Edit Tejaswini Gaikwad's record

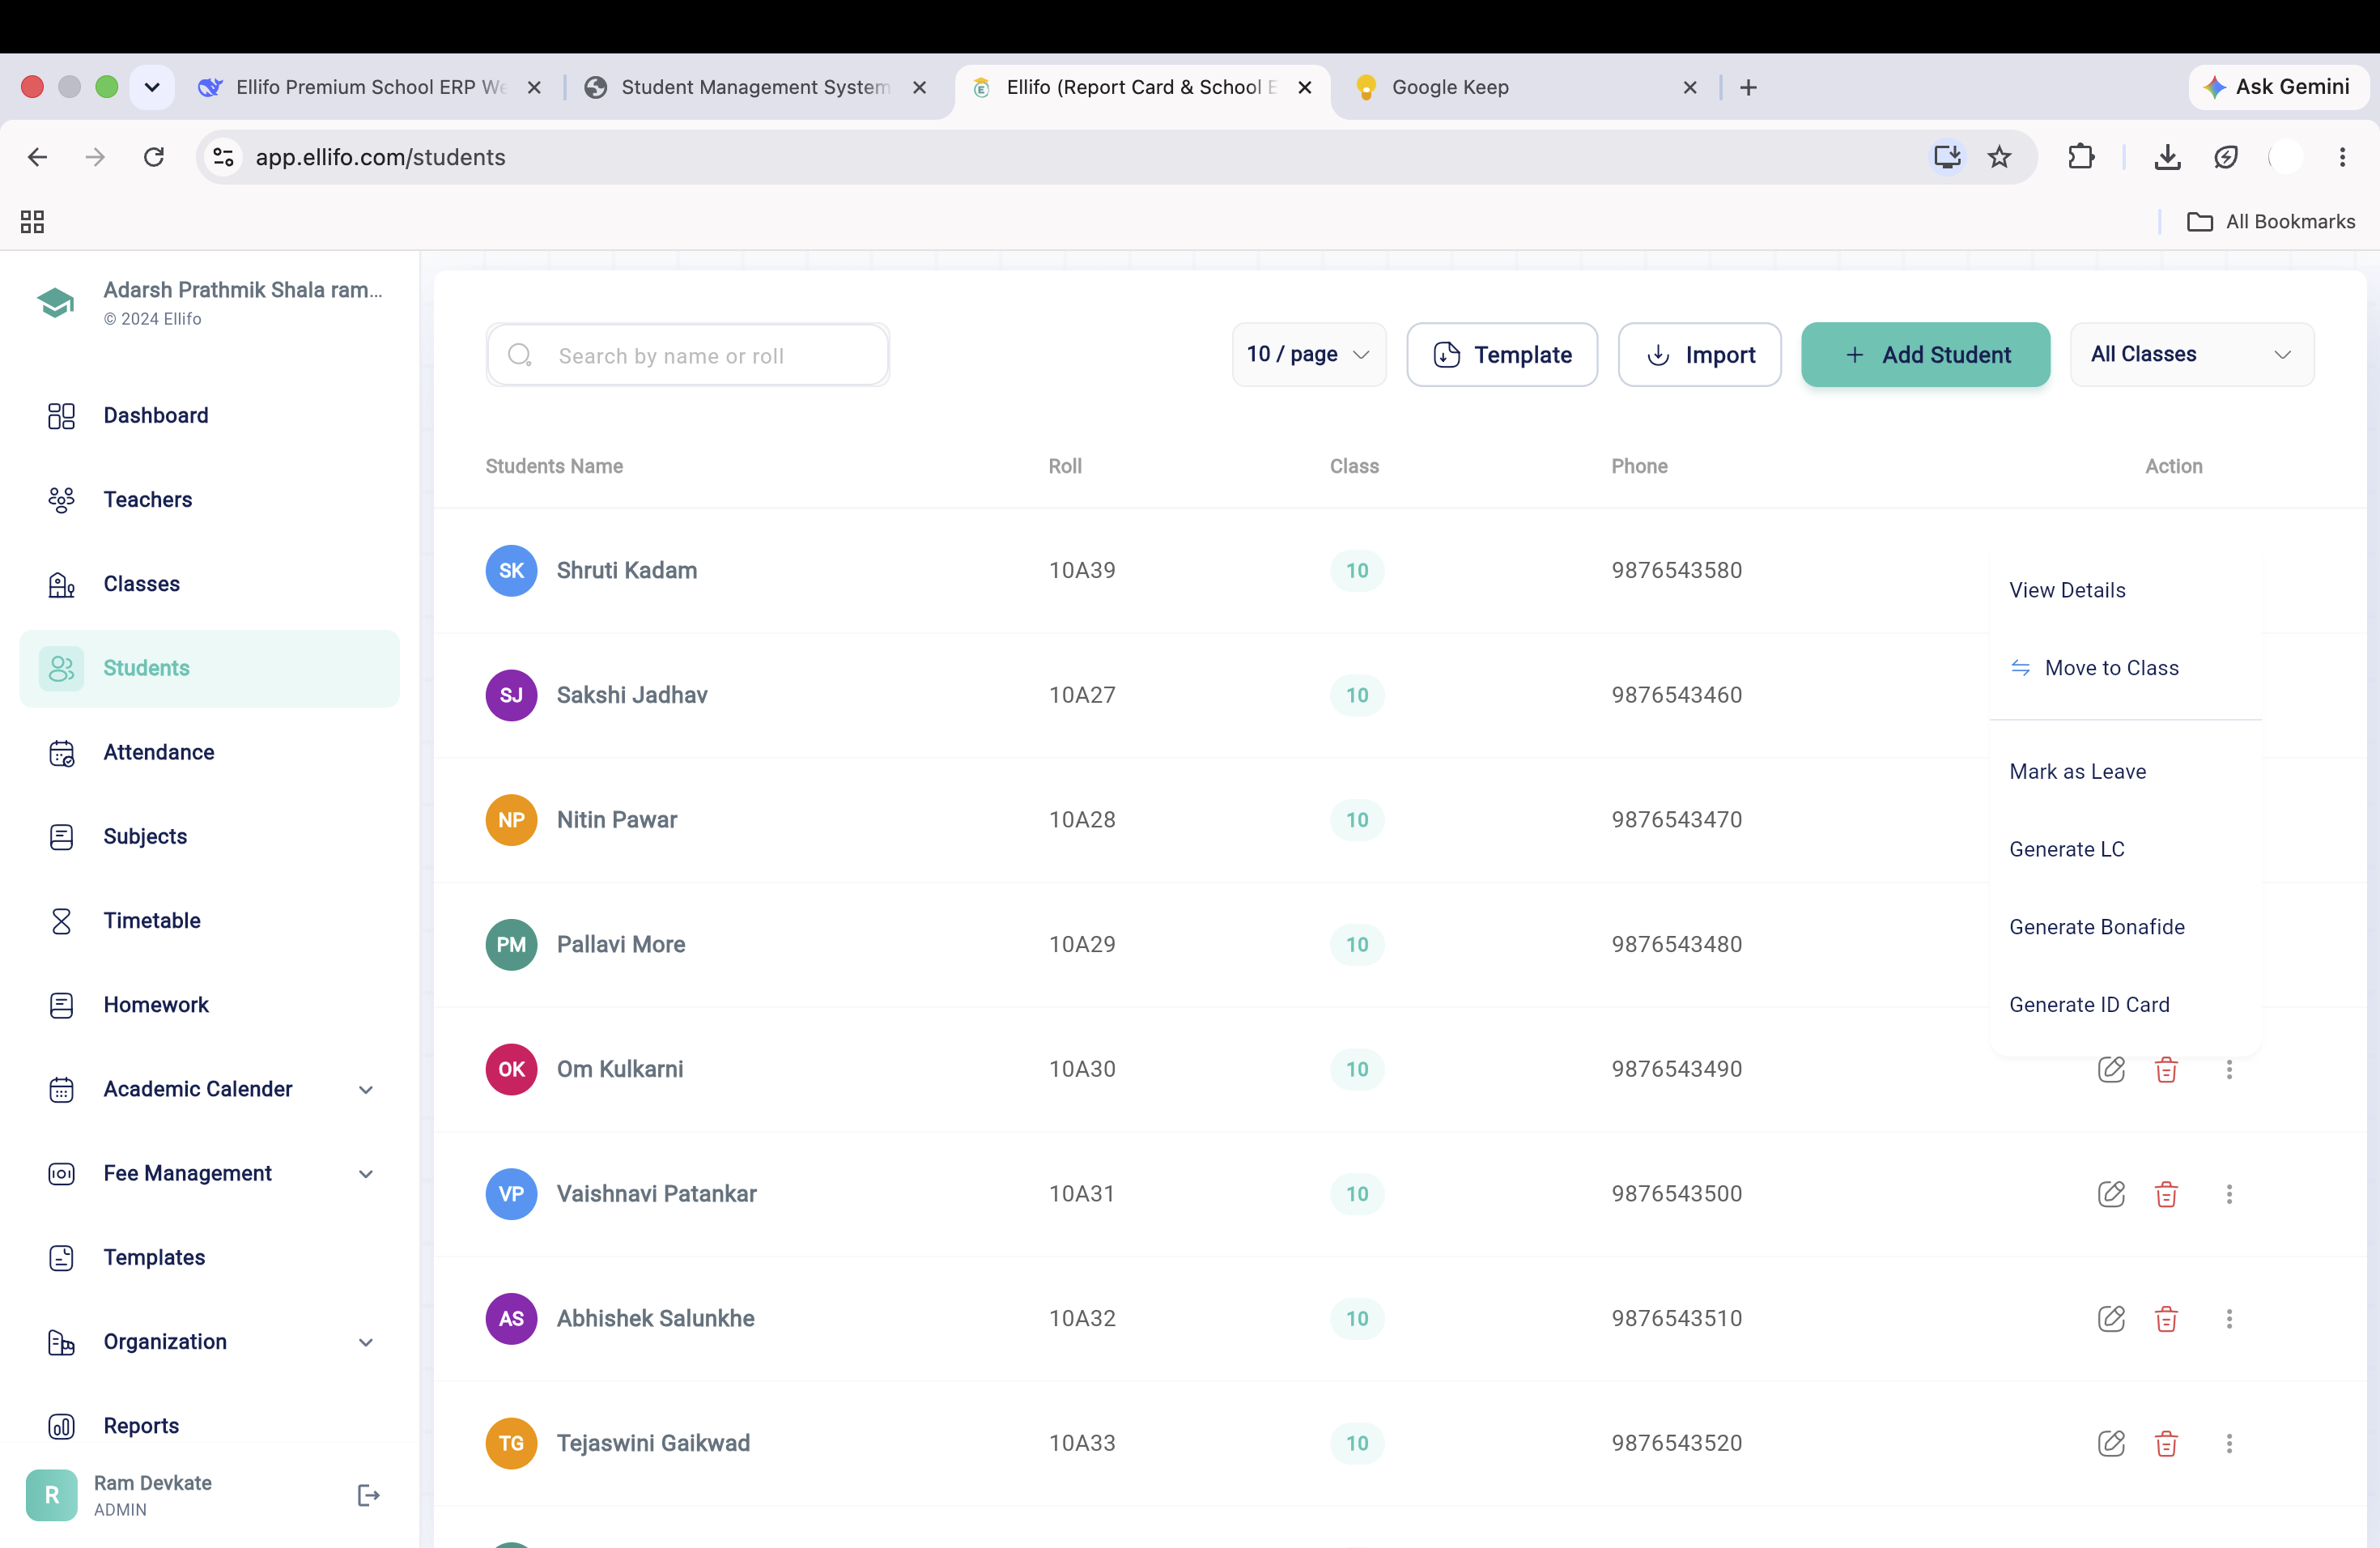(x=2111, y=1443)
